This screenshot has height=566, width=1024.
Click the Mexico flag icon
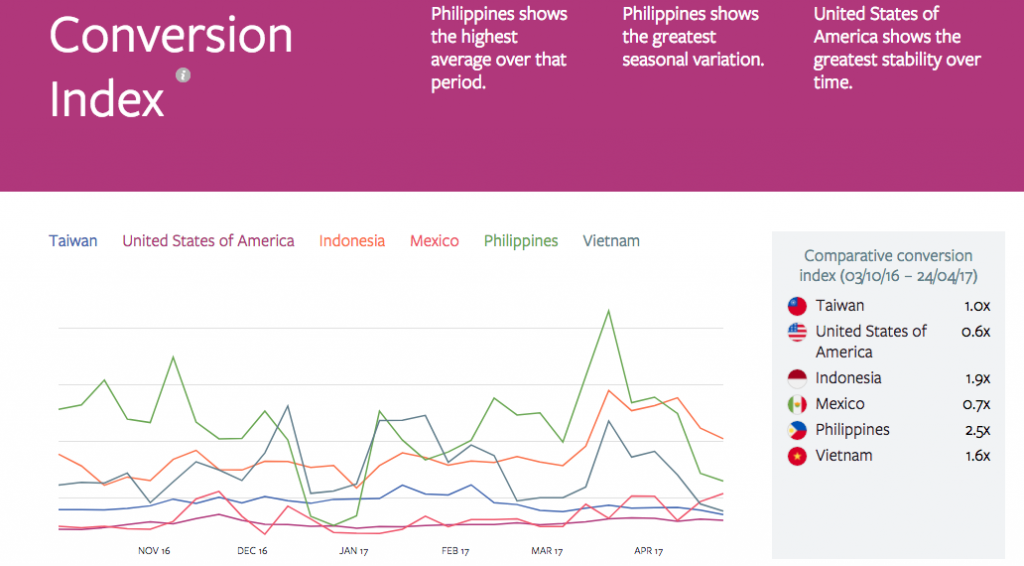tap(797, 405)
